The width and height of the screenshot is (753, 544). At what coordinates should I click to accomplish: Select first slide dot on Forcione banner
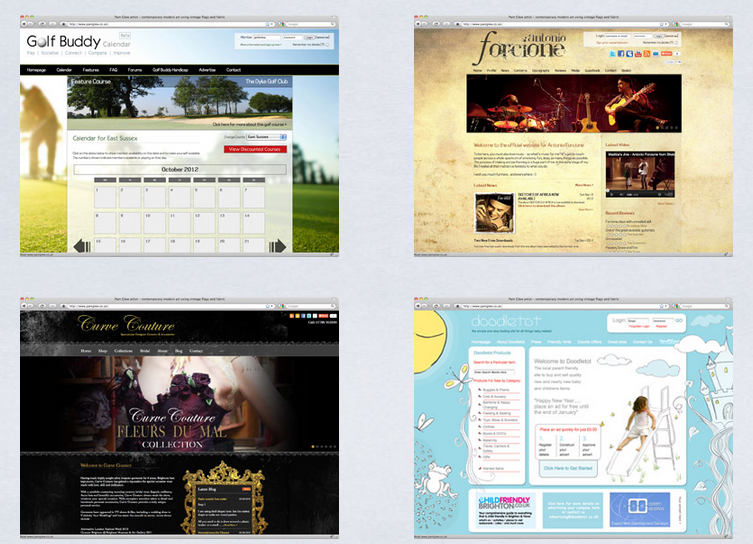coord(657,128)
